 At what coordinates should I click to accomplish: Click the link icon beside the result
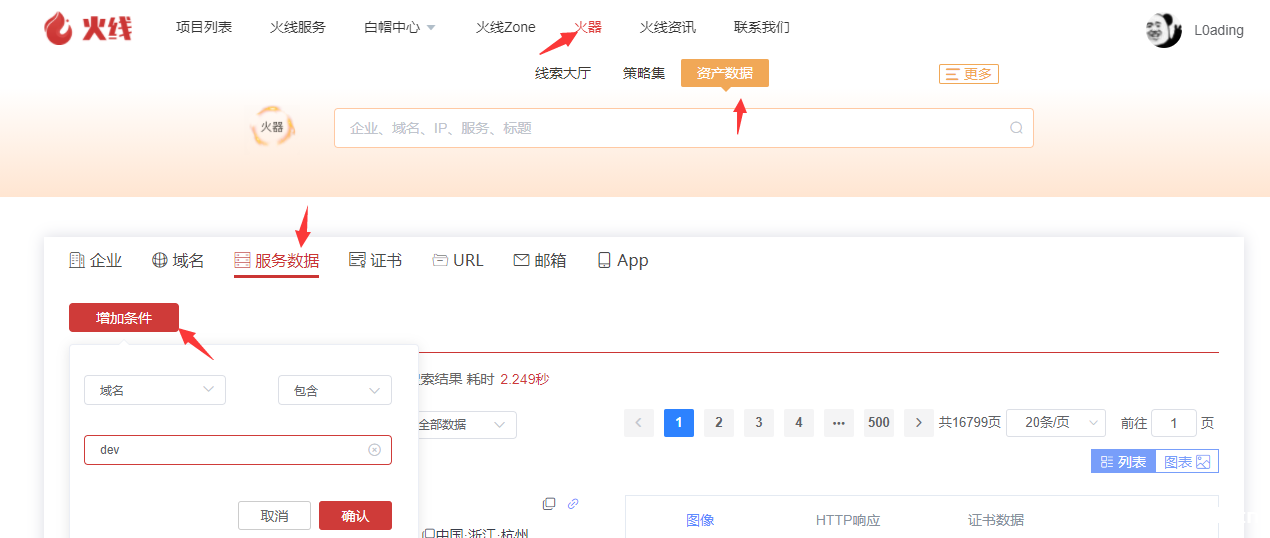(573, 504)
